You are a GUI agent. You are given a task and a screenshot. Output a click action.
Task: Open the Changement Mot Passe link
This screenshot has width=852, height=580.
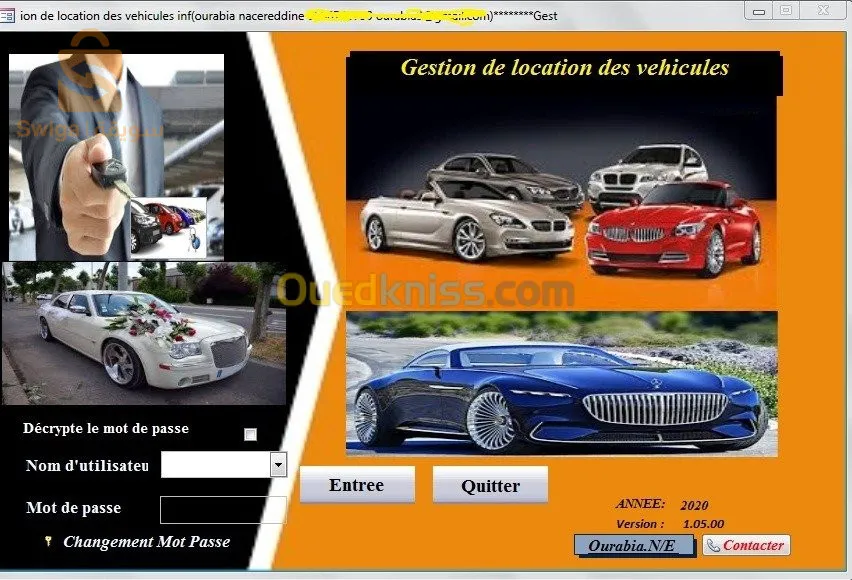(146, 542)
